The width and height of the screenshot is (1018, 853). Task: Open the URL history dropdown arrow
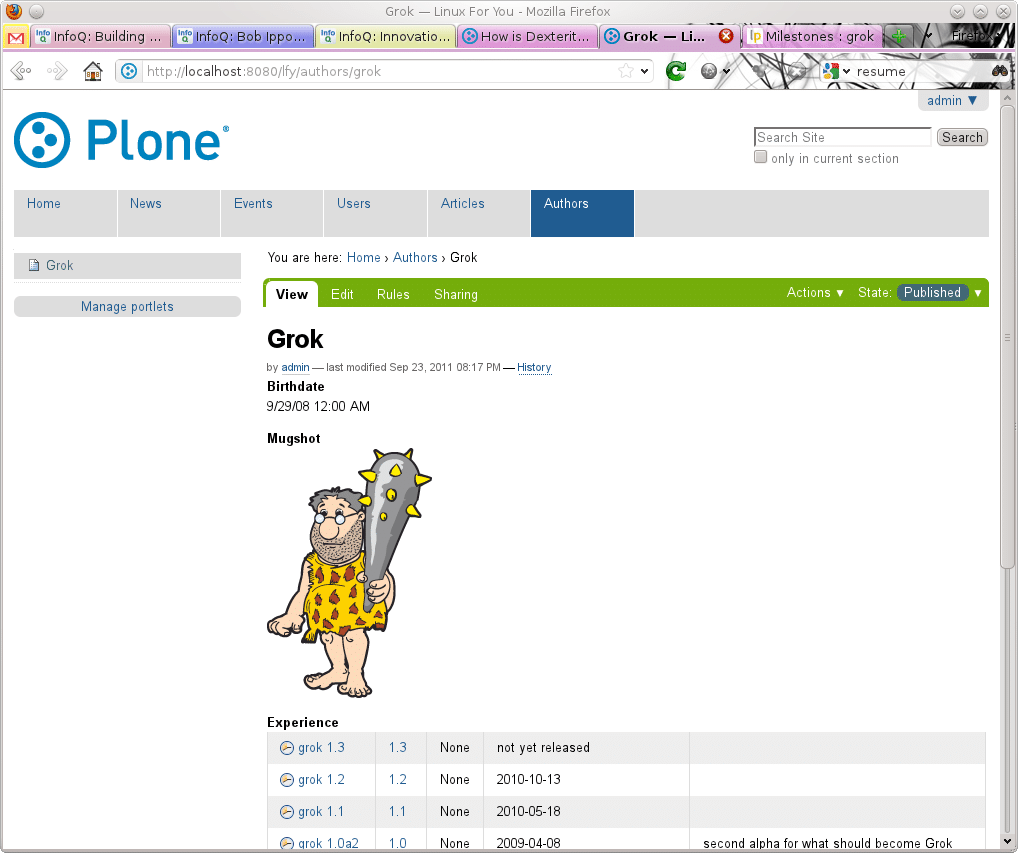(x=644, y=71)
